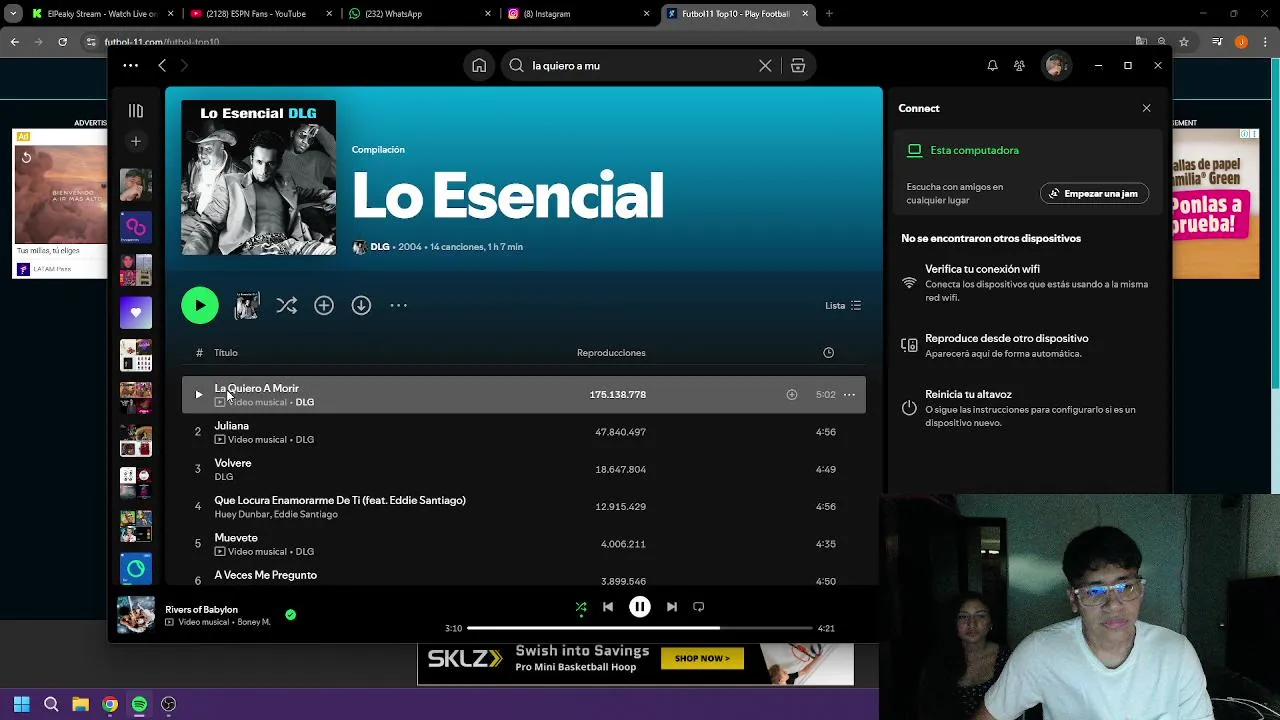Sort by duration clock icon header
This screenshot has width=1280, height=720.
pos(828,353)
